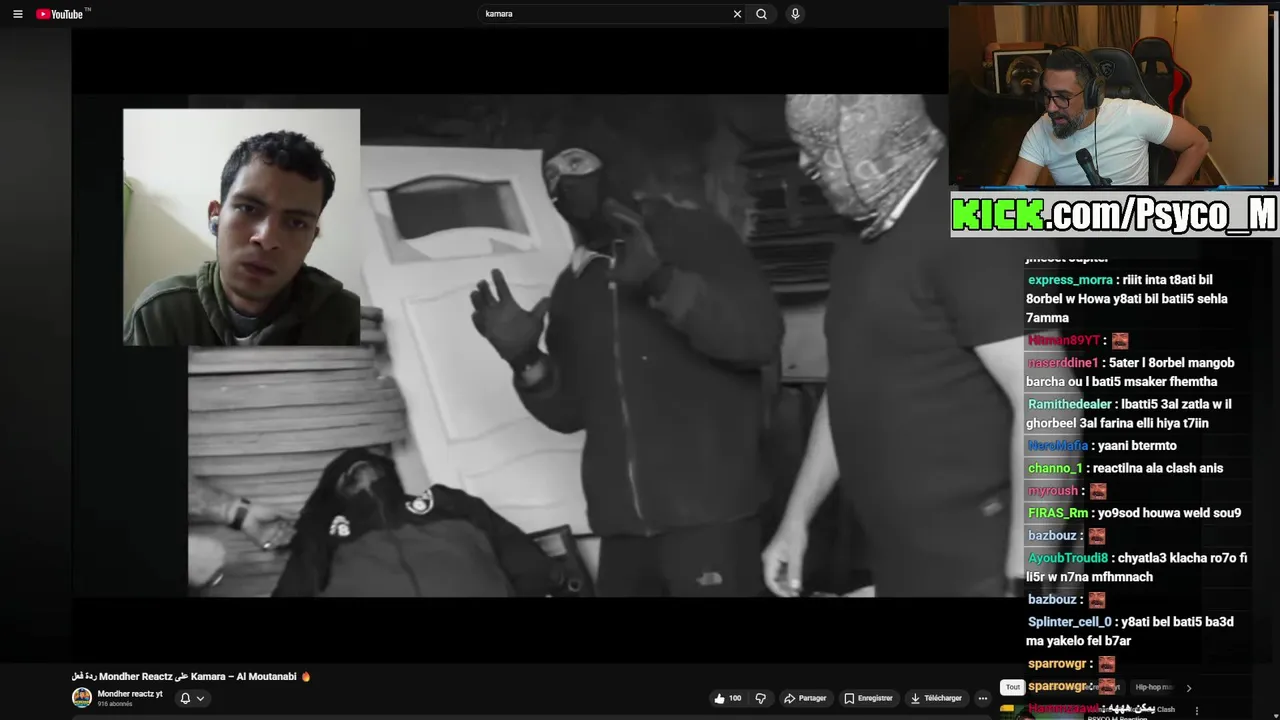Expand notification options dropdown arrow
1280x720 pixels.
200,698
